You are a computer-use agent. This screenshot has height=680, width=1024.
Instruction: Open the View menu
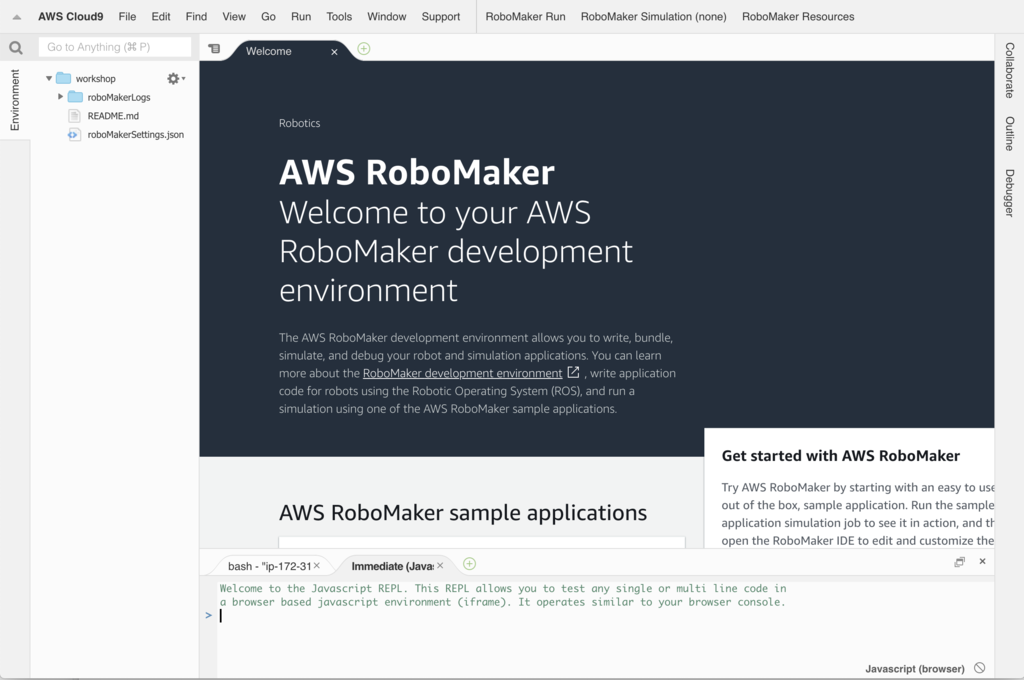[234, 17]
